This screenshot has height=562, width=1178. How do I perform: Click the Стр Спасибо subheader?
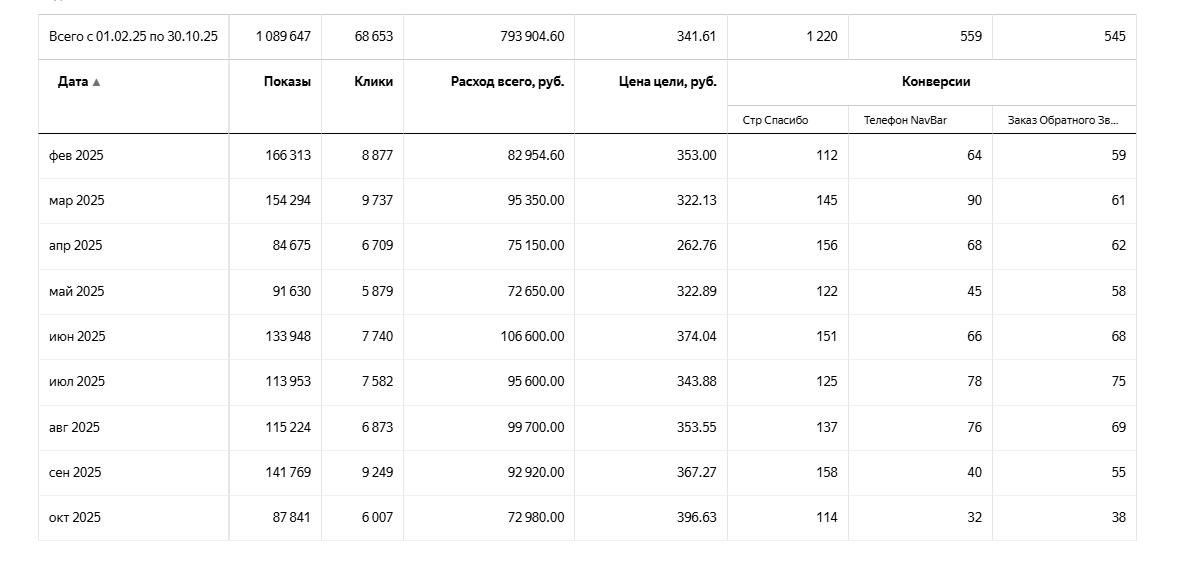pyautogui.click(x=775, y=121)
